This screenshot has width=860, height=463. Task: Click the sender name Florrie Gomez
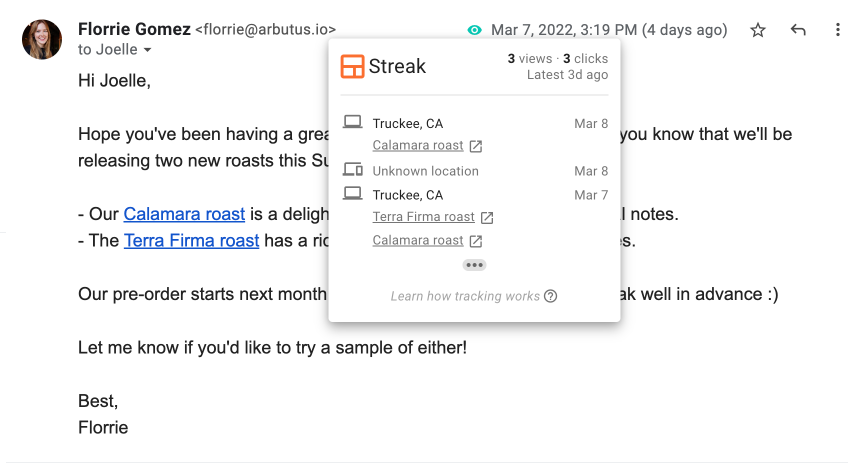(x=134, y=30)
